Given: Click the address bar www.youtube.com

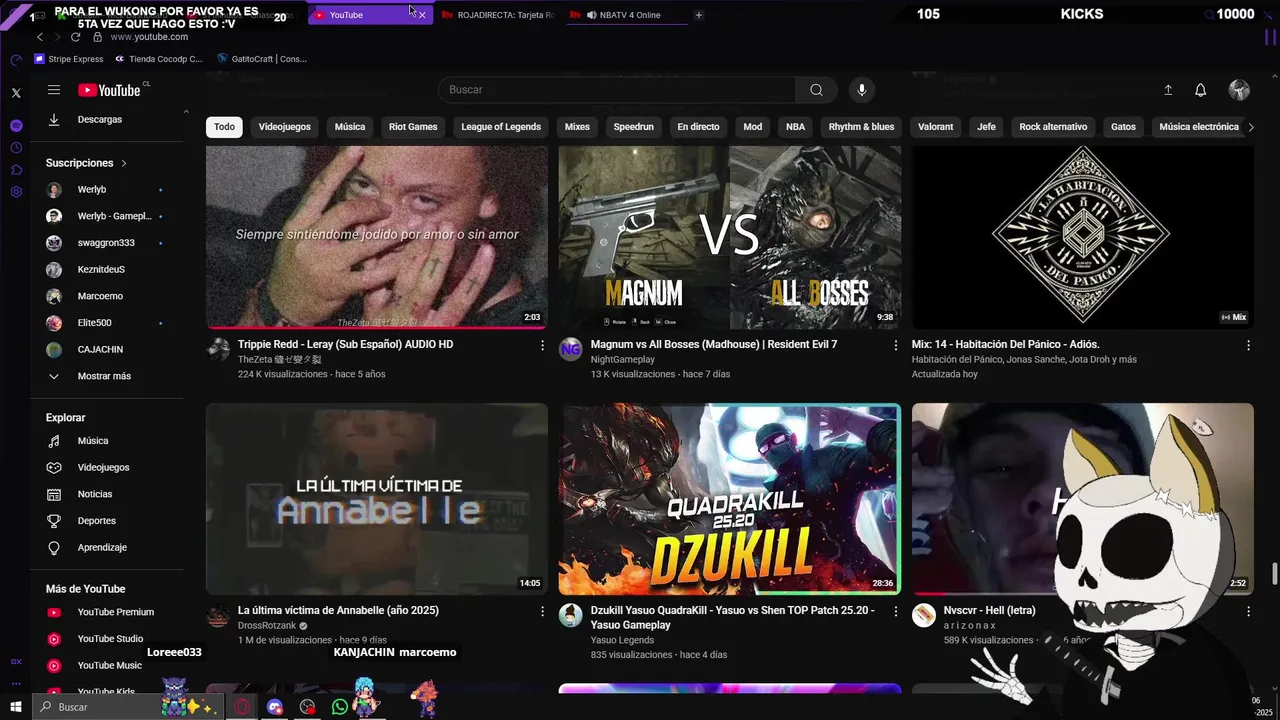Looking at the screenshot, I should pyautogui.click(x=149, y=37).
